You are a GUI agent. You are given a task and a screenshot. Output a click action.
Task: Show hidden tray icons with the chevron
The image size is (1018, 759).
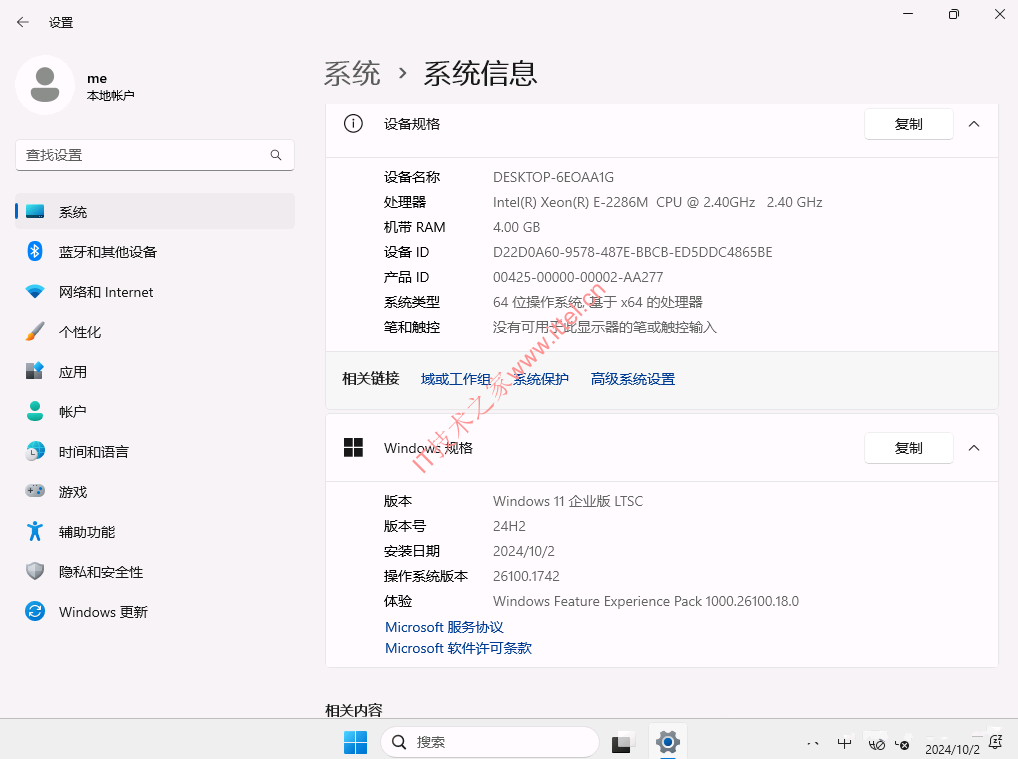coord(812,744)
